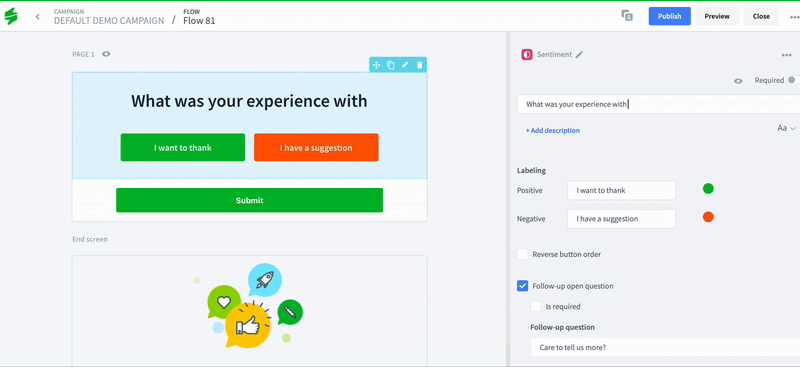Click the + Add description link

(553, 131)
